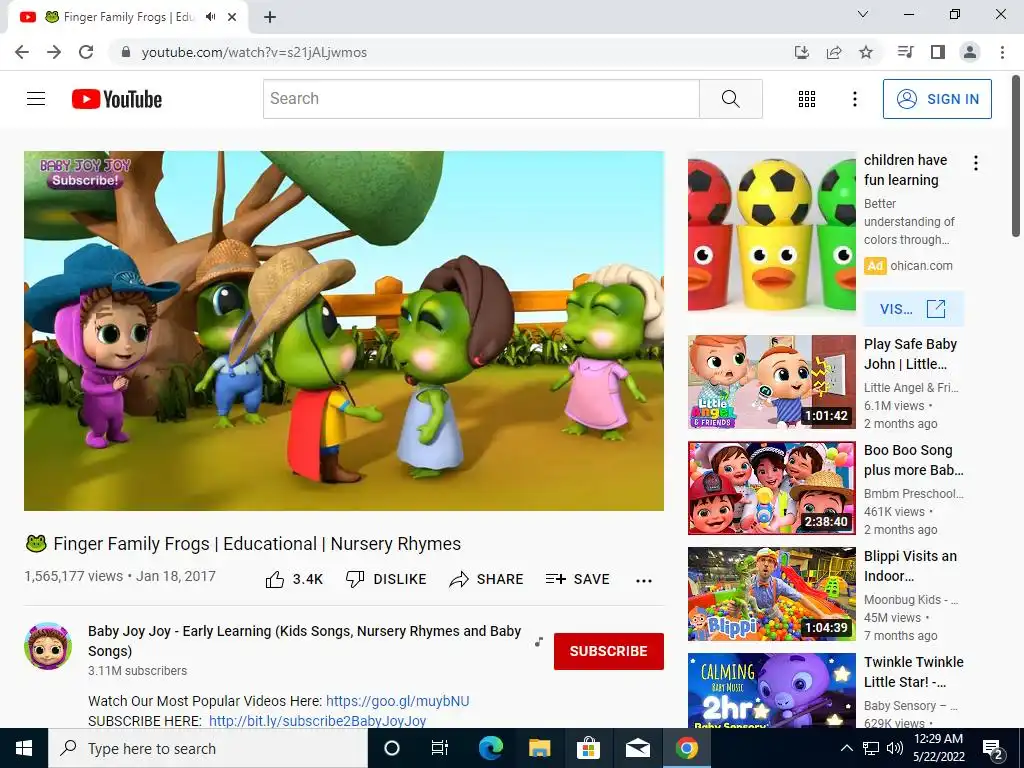Open File Explorer from taskbar
The width and height of the screenshot is (1024, 768).
(539, 748)
